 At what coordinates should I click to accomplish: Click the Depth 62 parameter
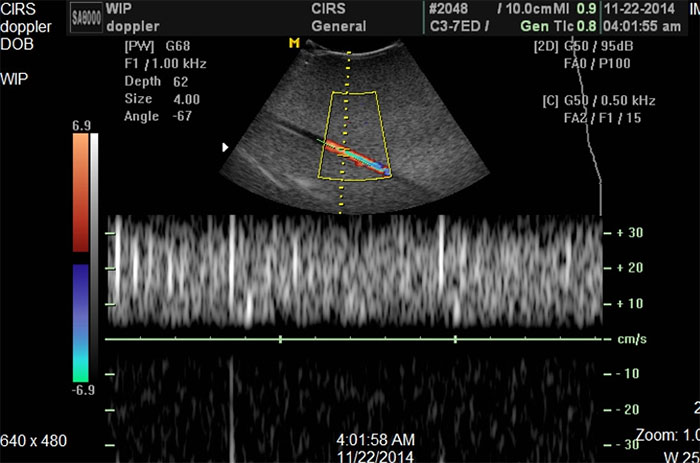[156, 81]
